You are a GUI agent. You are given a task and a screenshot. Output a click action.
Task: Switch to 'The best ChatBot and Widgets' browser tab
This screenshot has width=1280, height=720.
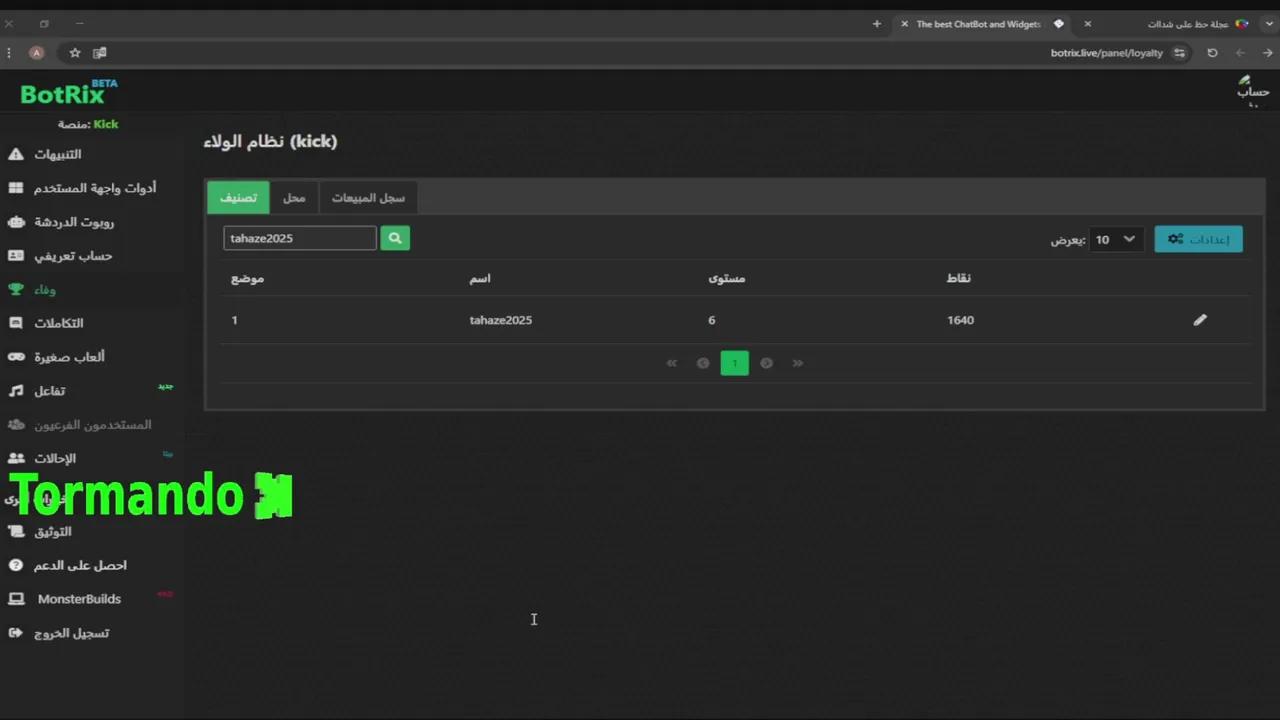(980, 24)
